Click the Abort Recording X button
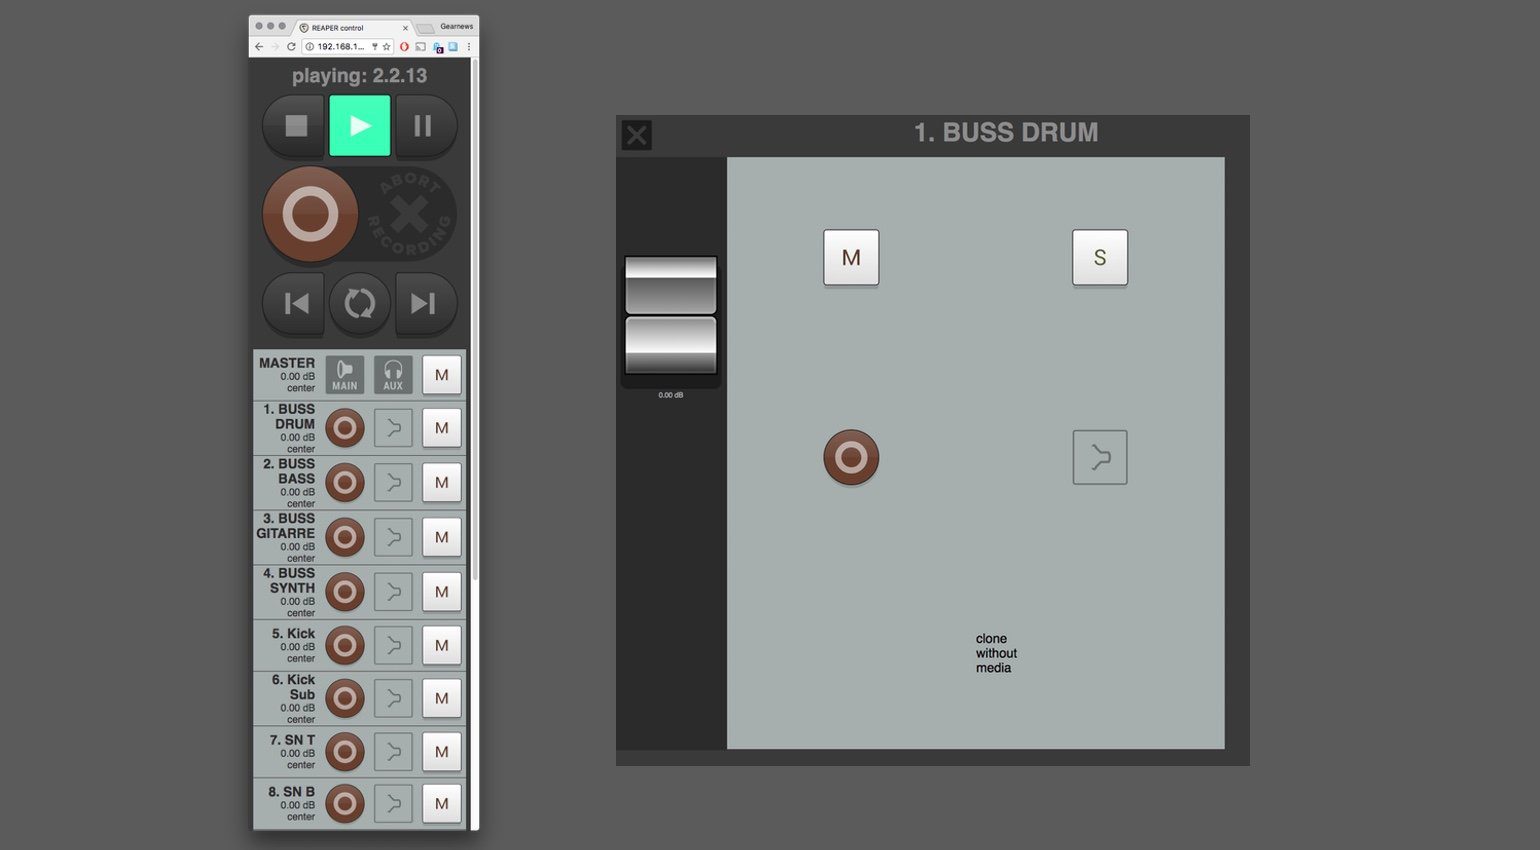The height and width of the screenshot is (850, 1540). [409, 214]
